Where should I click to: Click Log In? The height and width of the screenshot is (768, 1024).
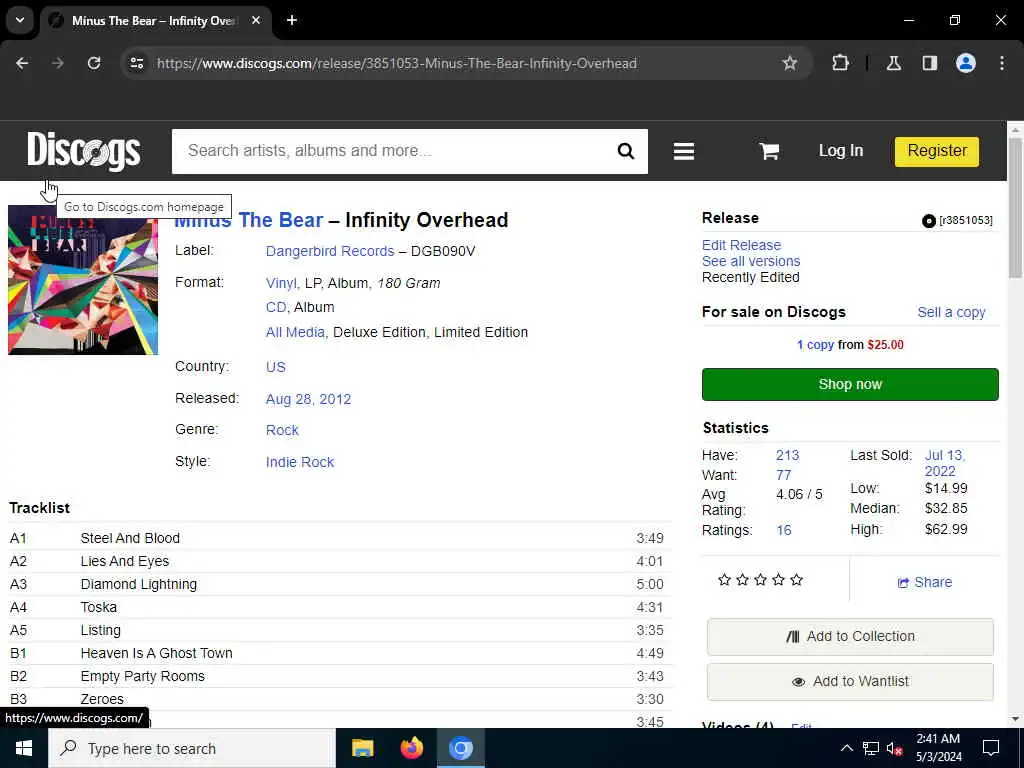coord(841,151)
